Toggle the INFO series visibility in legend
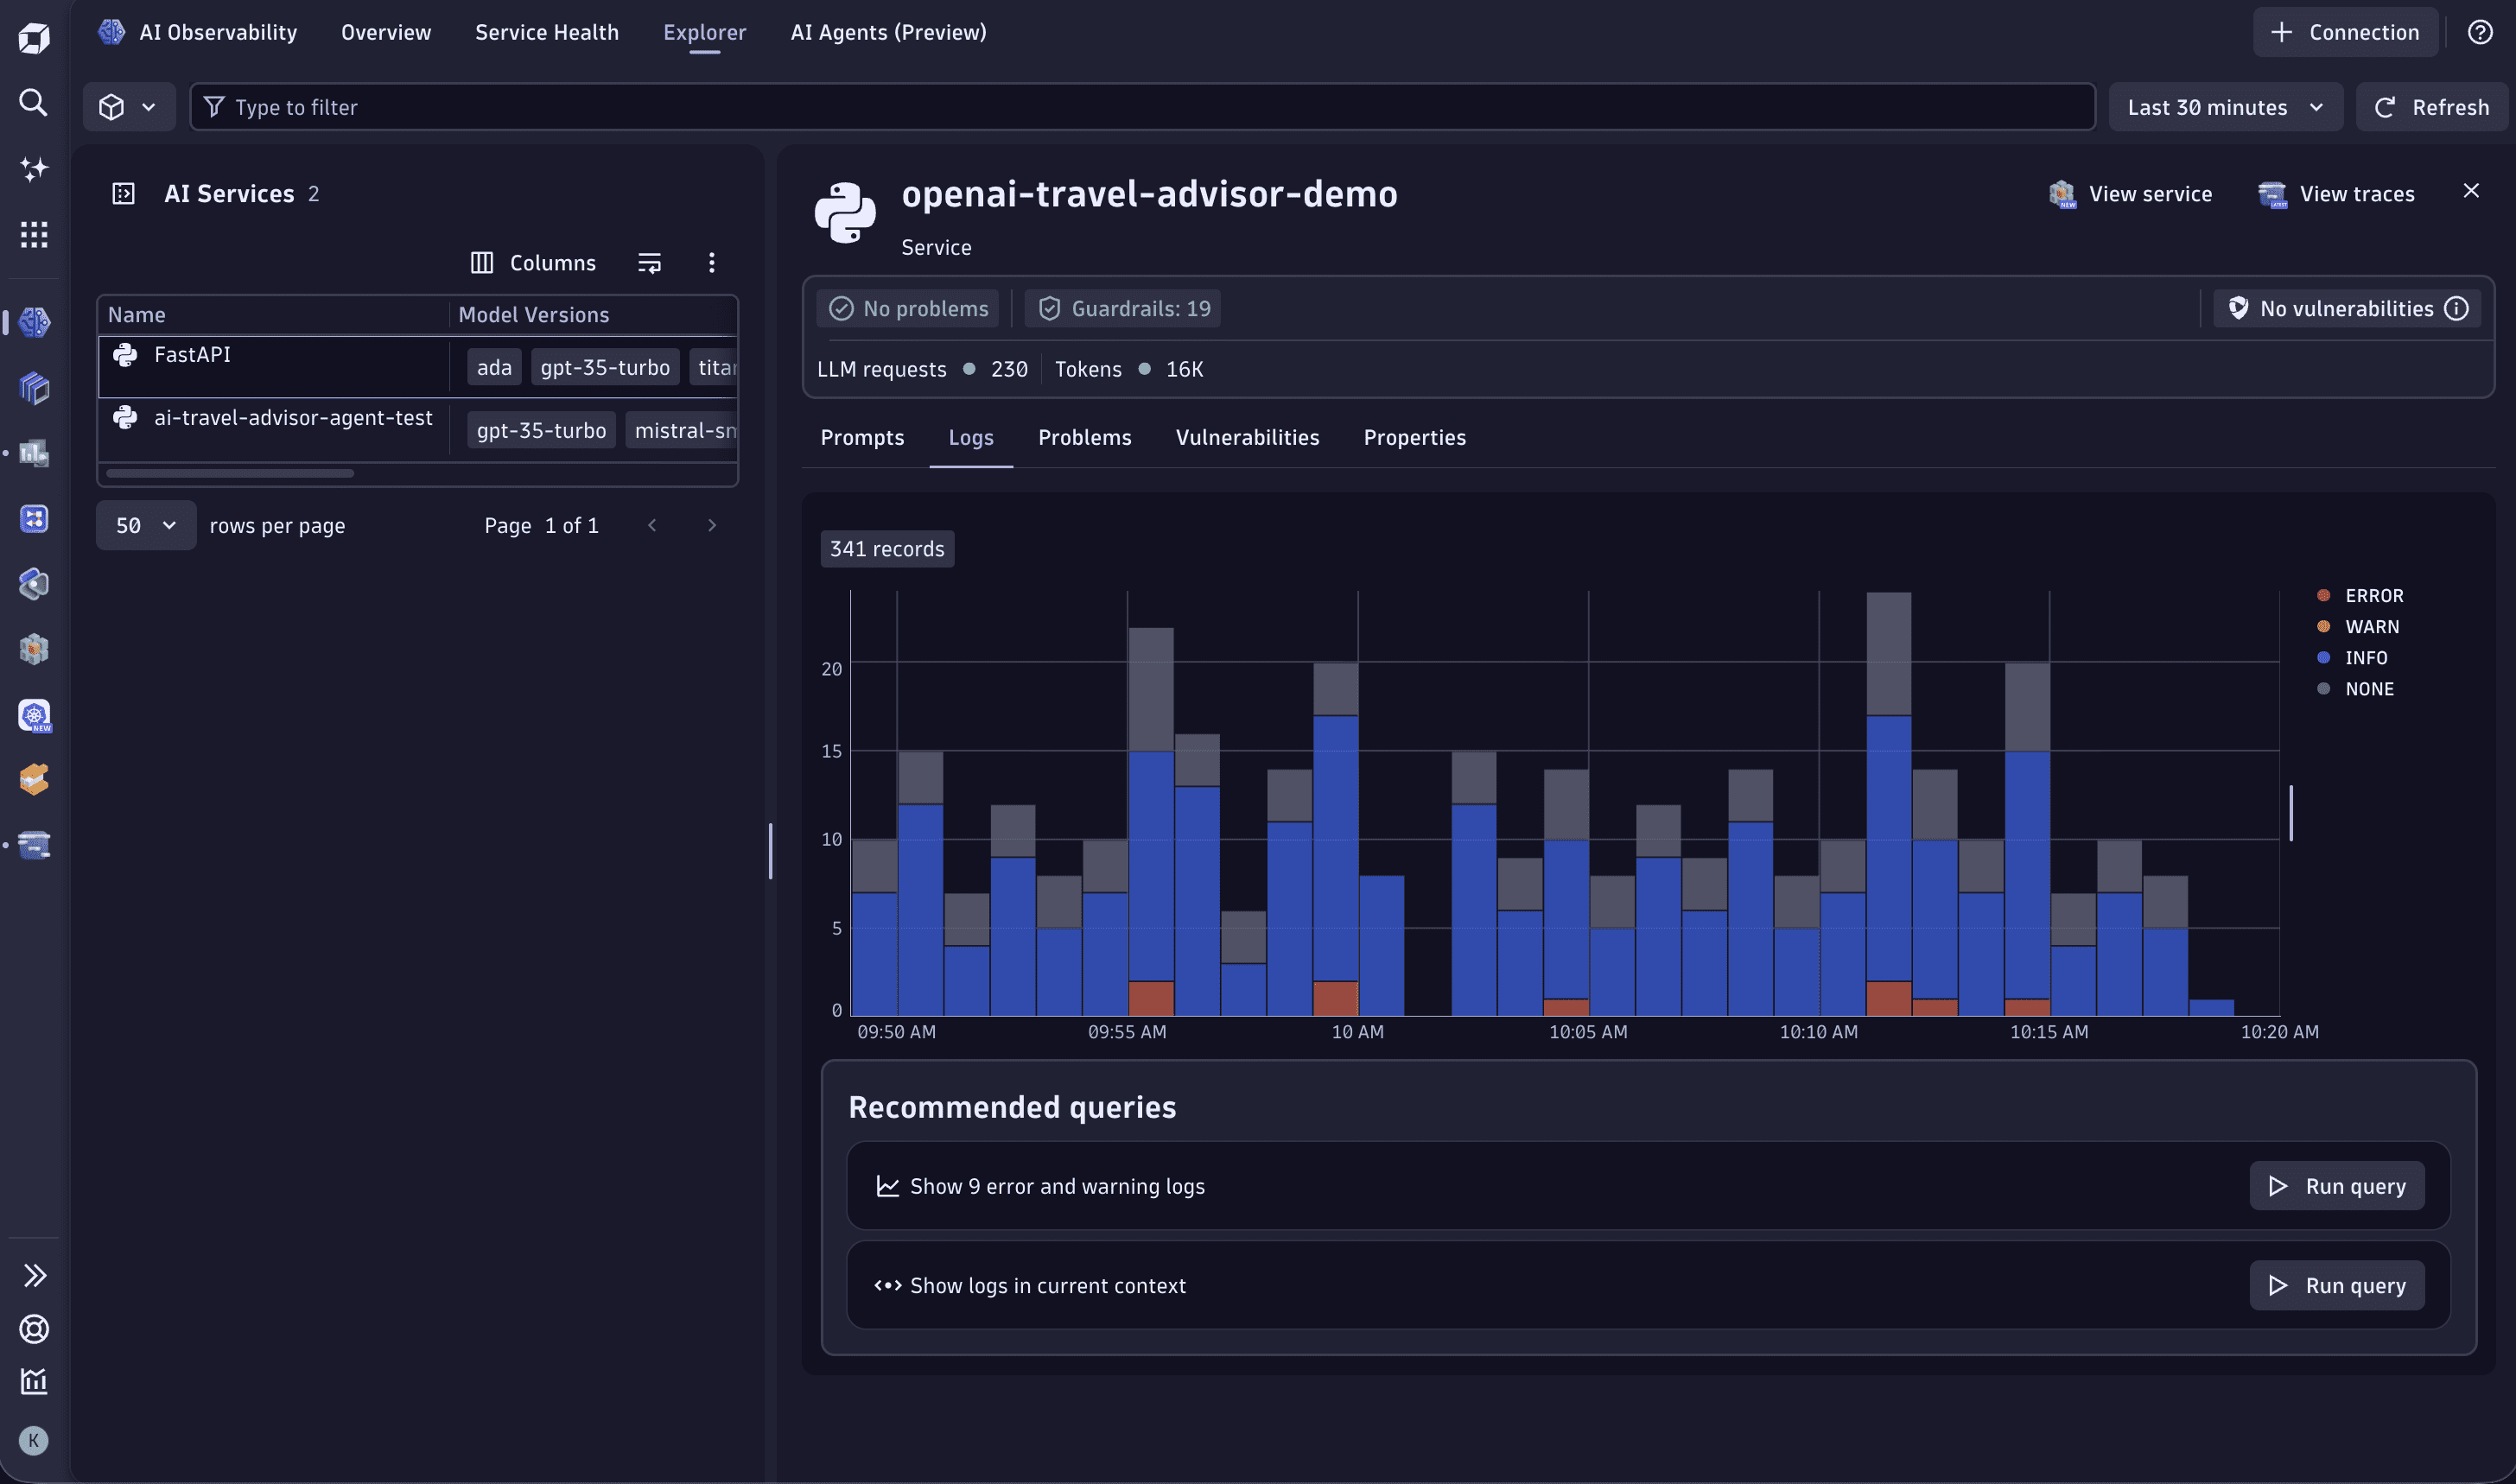 click(x=2366, y=657)
